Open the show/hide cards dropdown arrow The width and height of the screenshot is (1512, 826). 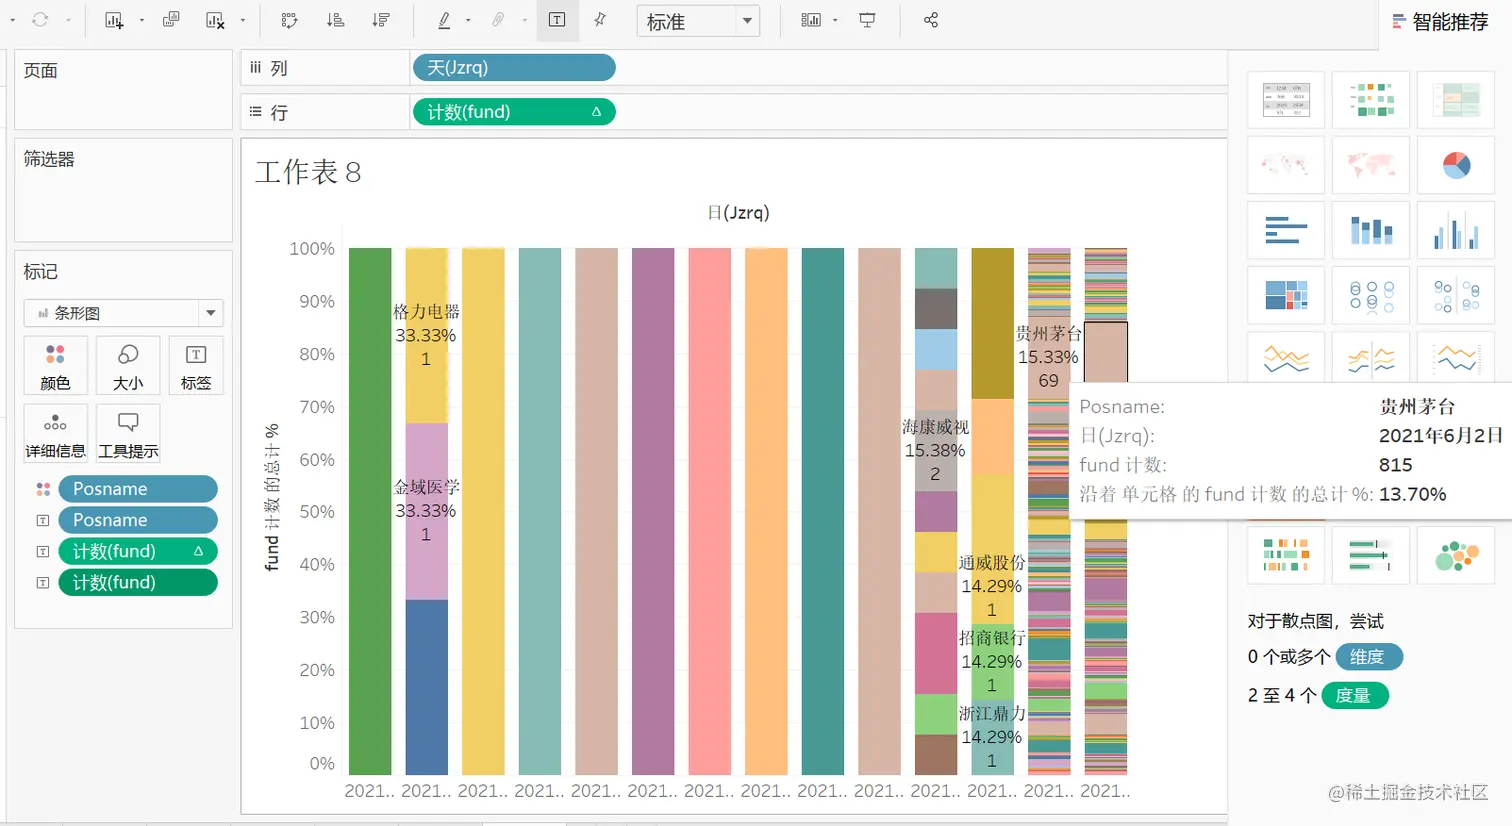[835, 20]
